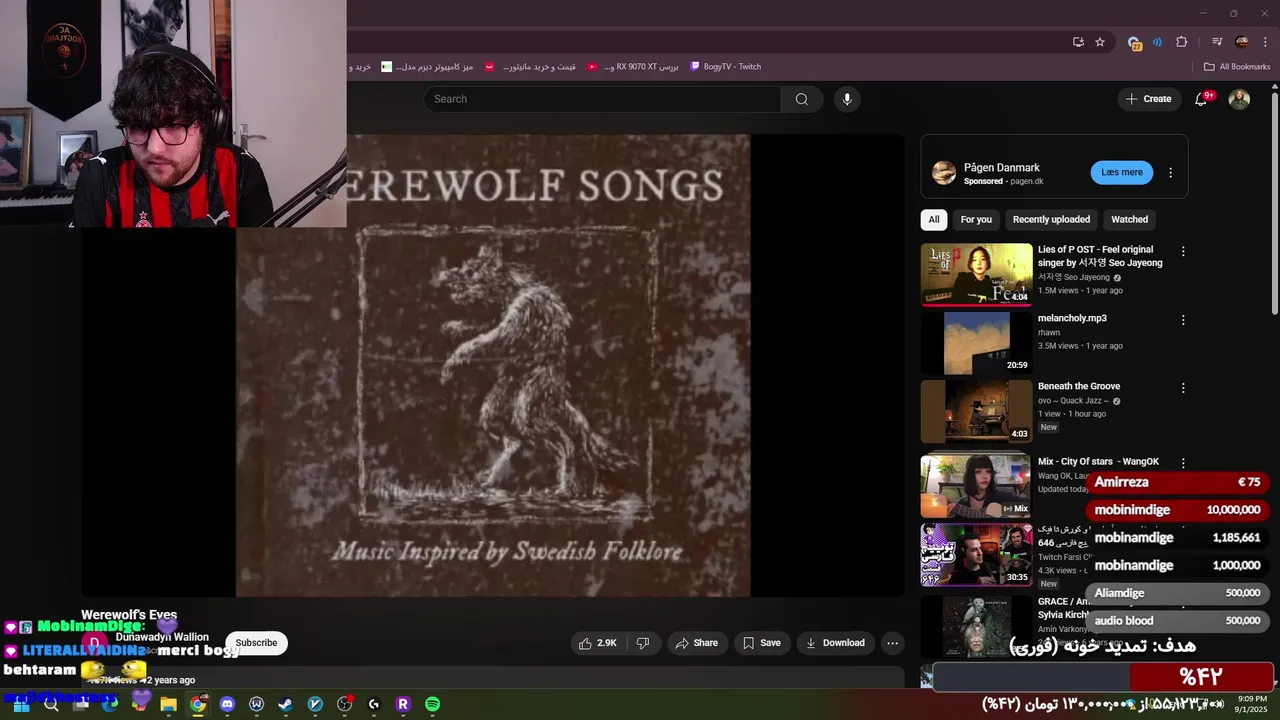The image size is (1280, 720).
Task: Click into the YouTube search field
Action: 603,99
